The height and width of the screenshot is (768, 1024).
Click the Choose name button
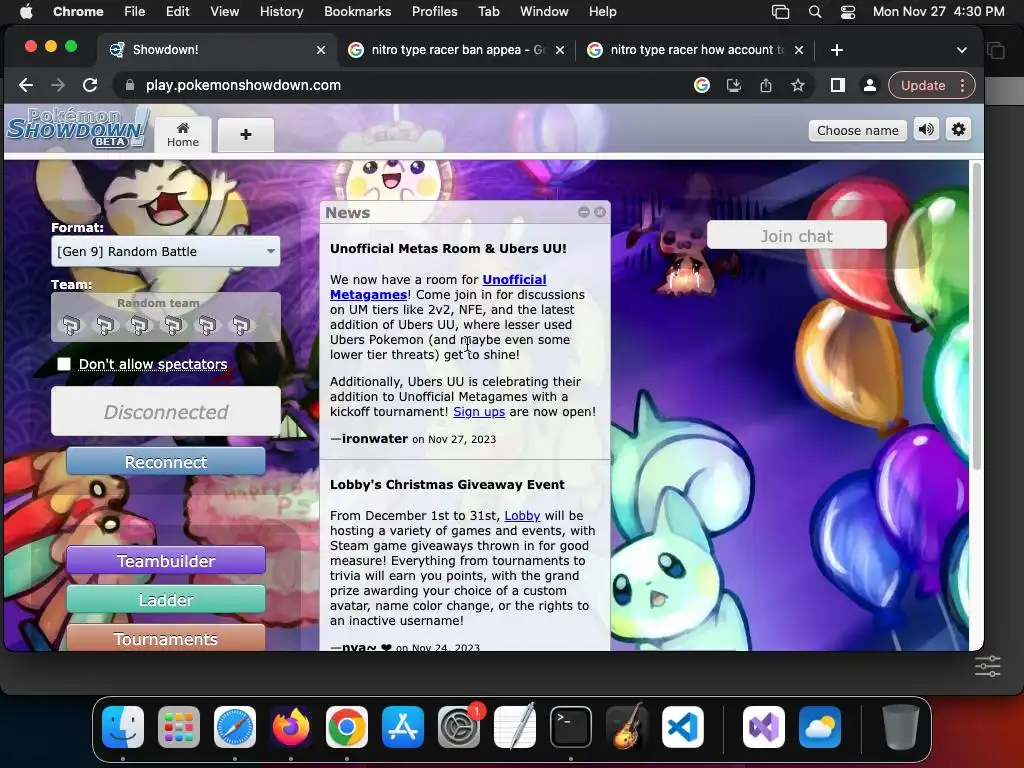[857, 130]
